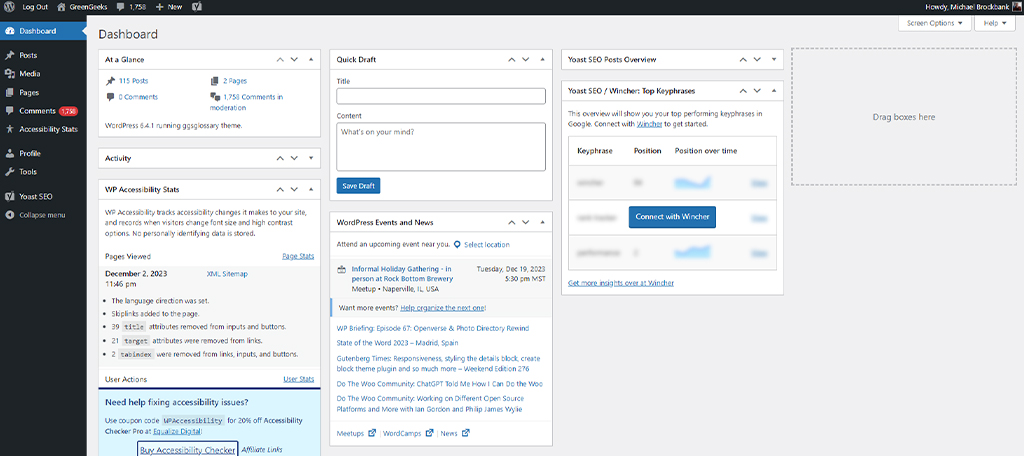Click Buy Accessibility Checker button
Image resolution: width=1024 pixels, height=456 pixels.
click(x=187, y=450)
